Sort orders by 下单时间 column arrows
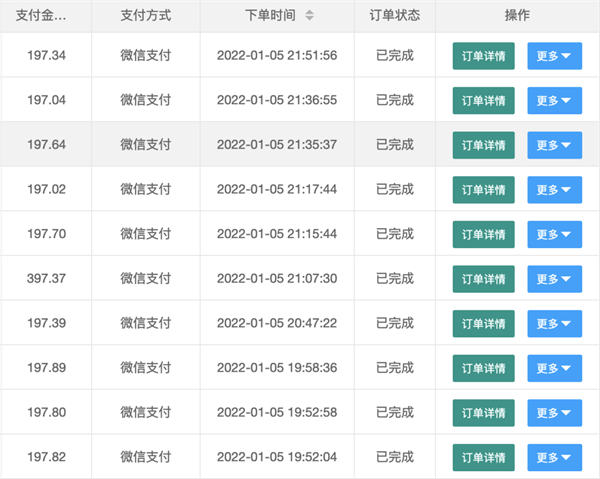 click(x=309, y=16)
